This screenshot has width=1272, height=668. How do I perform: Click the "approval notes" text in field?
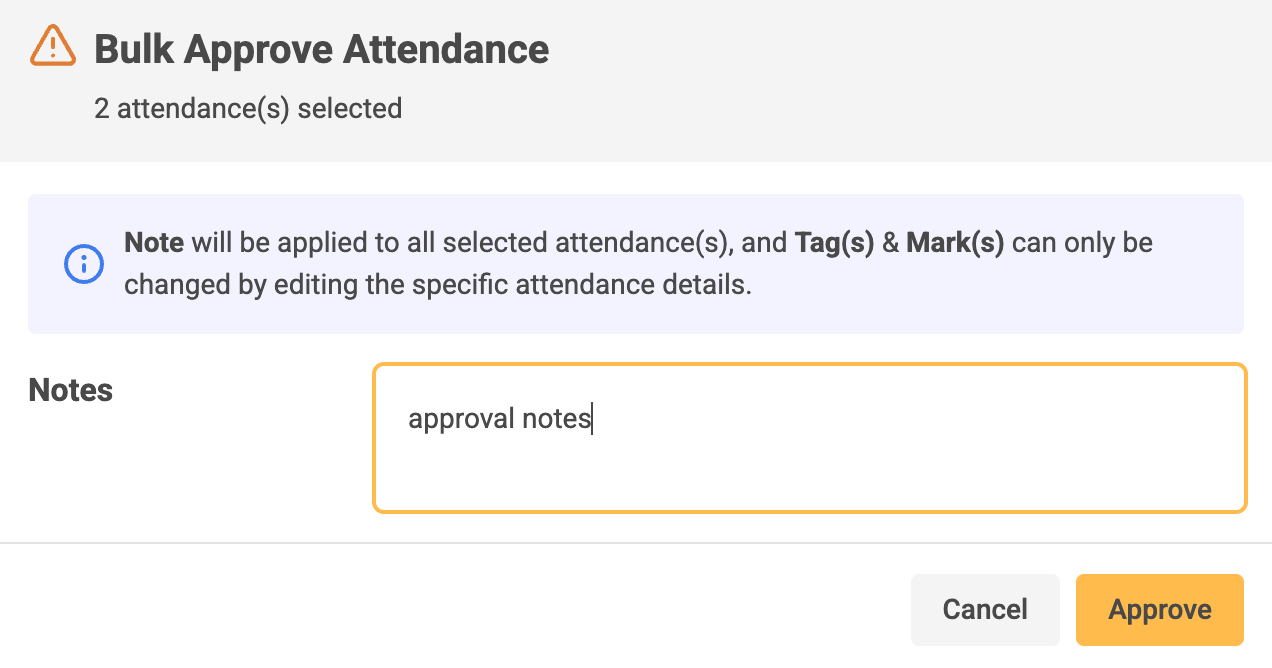pyautogui.click(x=500, y=419)
